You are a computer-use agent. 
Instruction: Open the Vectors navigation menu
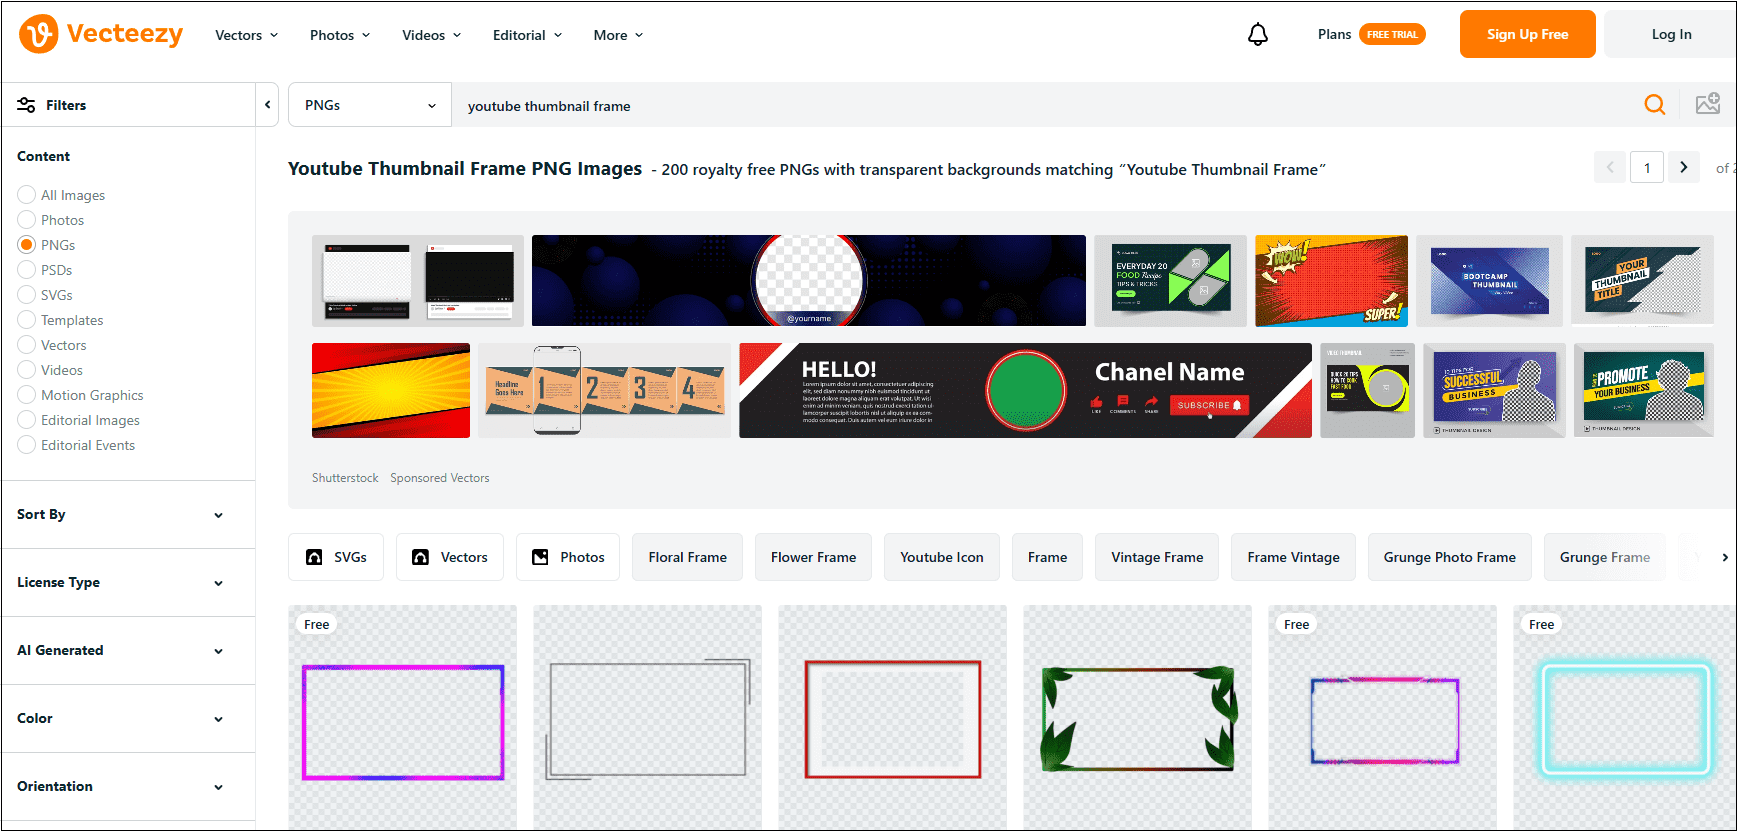247,35
